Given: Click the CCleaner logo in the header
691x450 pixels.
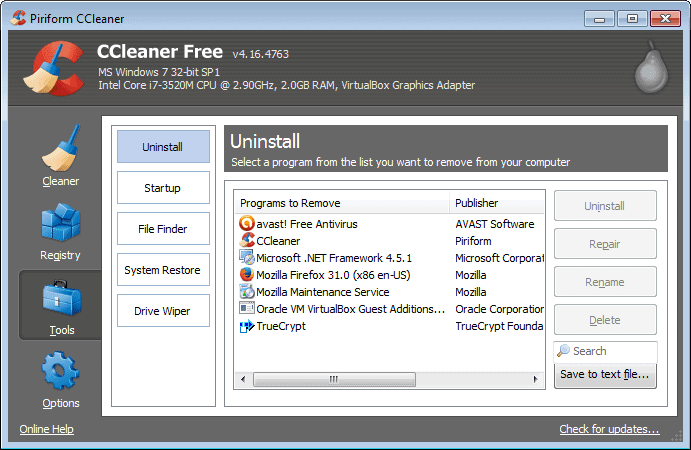Looking at the screenshot, I should [x=54, y=68].
